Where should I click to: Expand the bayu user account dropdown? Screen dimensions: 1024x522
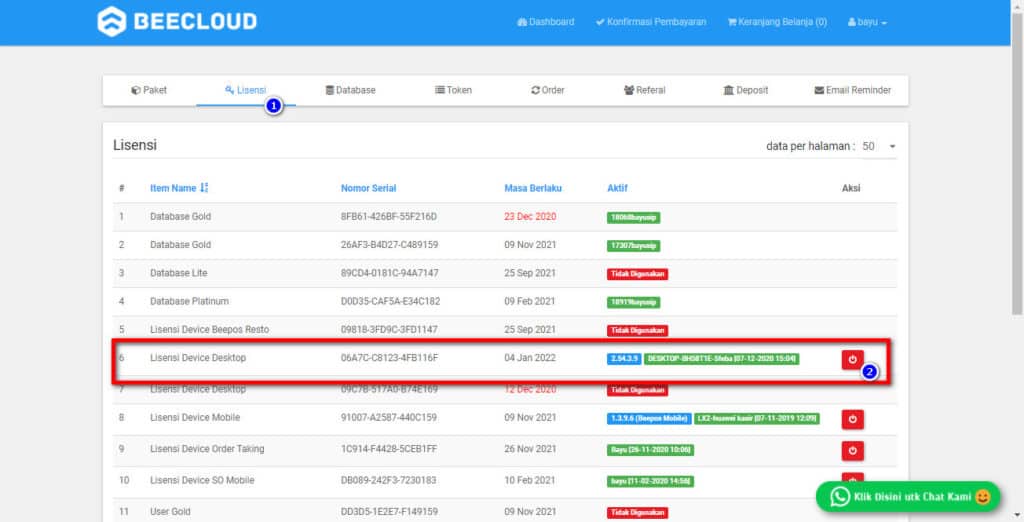click(867, 22)
